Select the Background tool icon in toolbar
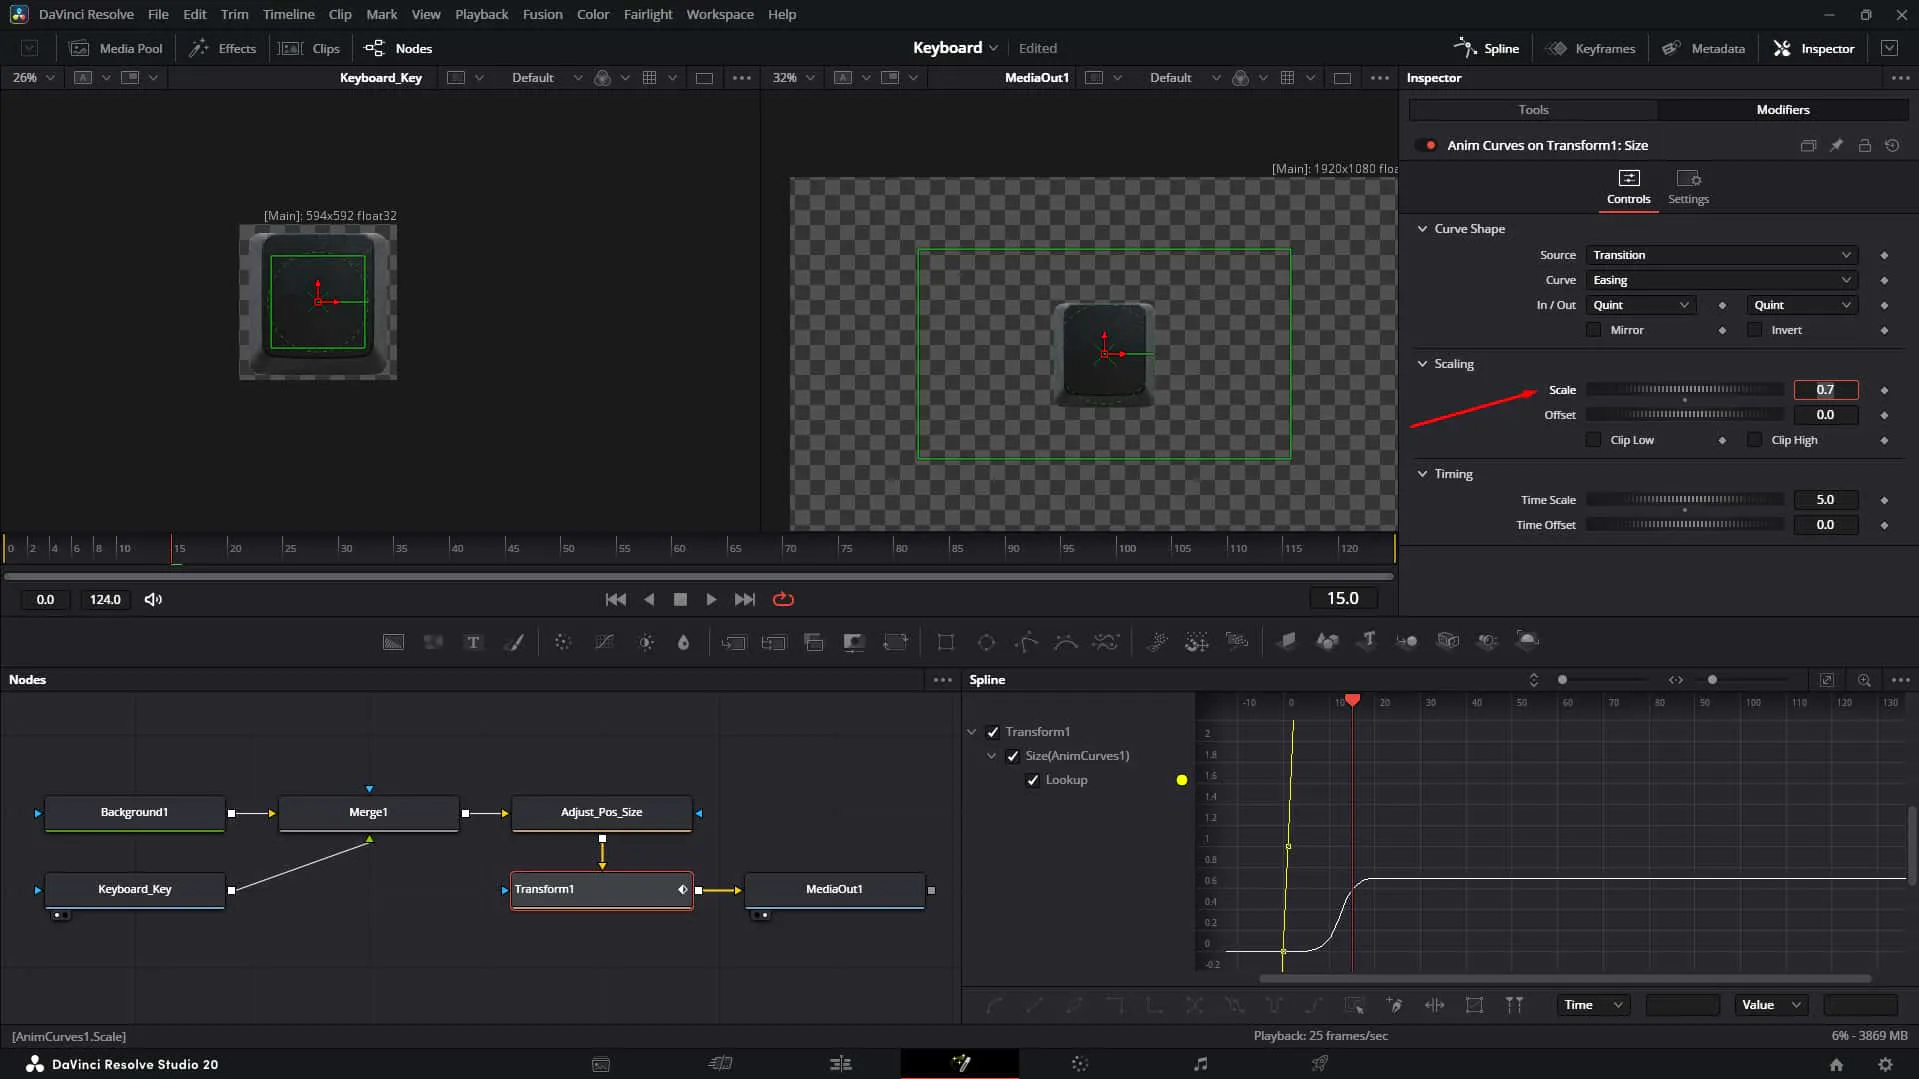The width and height of the screenshot is (1919, 1079). click(394, 642)
